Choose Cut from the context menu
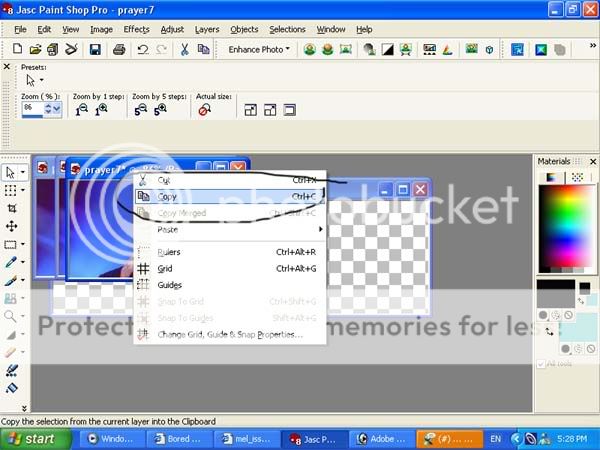Screen dimensions: 600x450 coord(230,180)
